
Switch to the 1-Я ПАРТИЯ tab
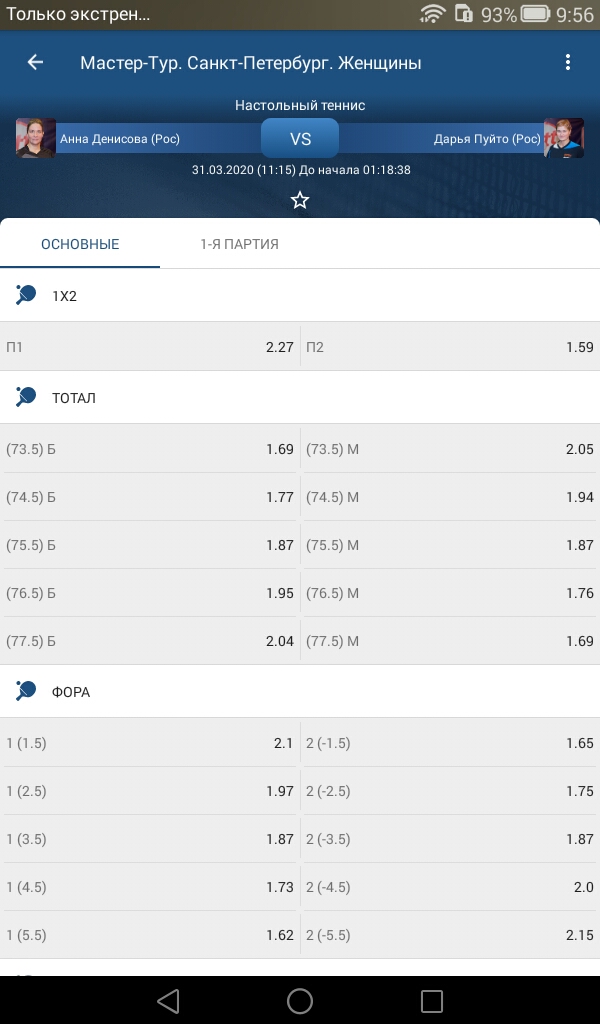240,244
